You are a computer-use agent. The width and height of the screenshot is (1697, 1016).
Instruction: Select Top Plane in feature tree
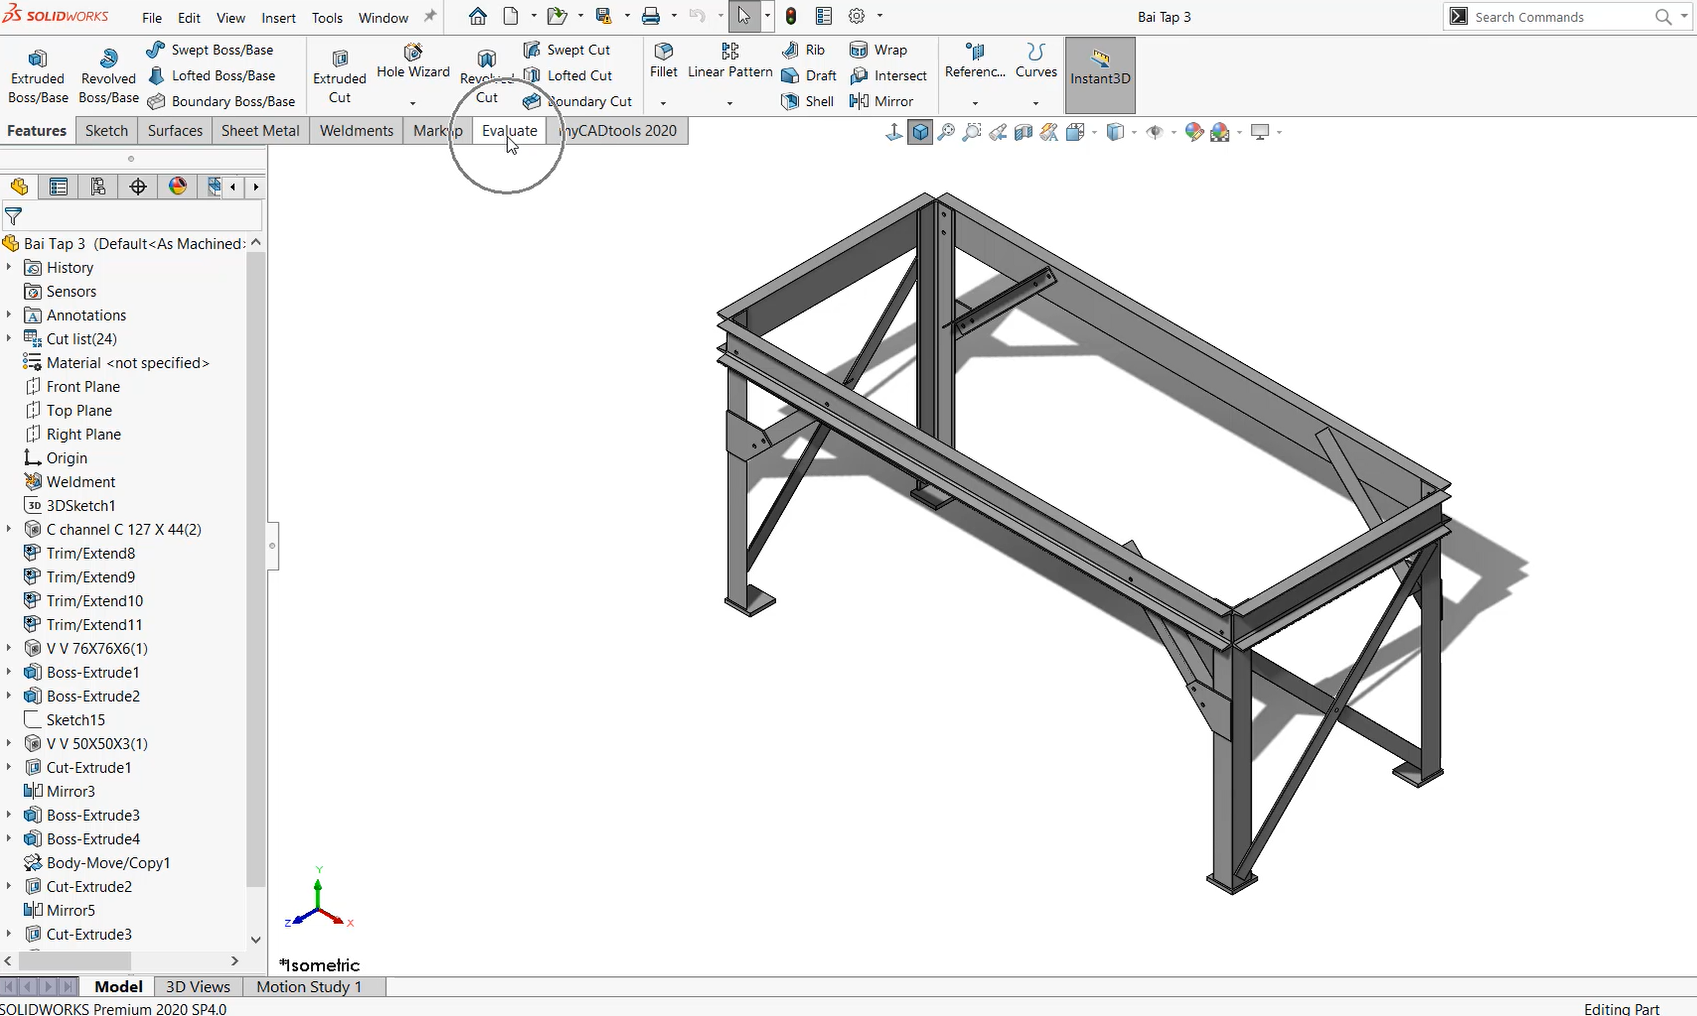pyautogui.click(x=79, y=410)
